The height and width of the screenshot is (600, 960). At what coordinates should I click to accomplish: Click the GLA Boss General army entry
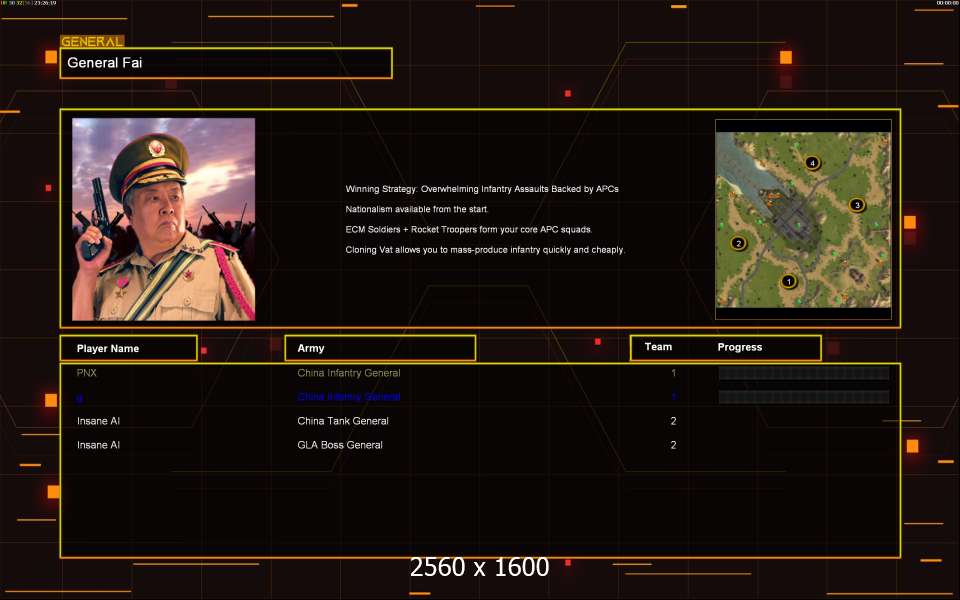[340, 445]
